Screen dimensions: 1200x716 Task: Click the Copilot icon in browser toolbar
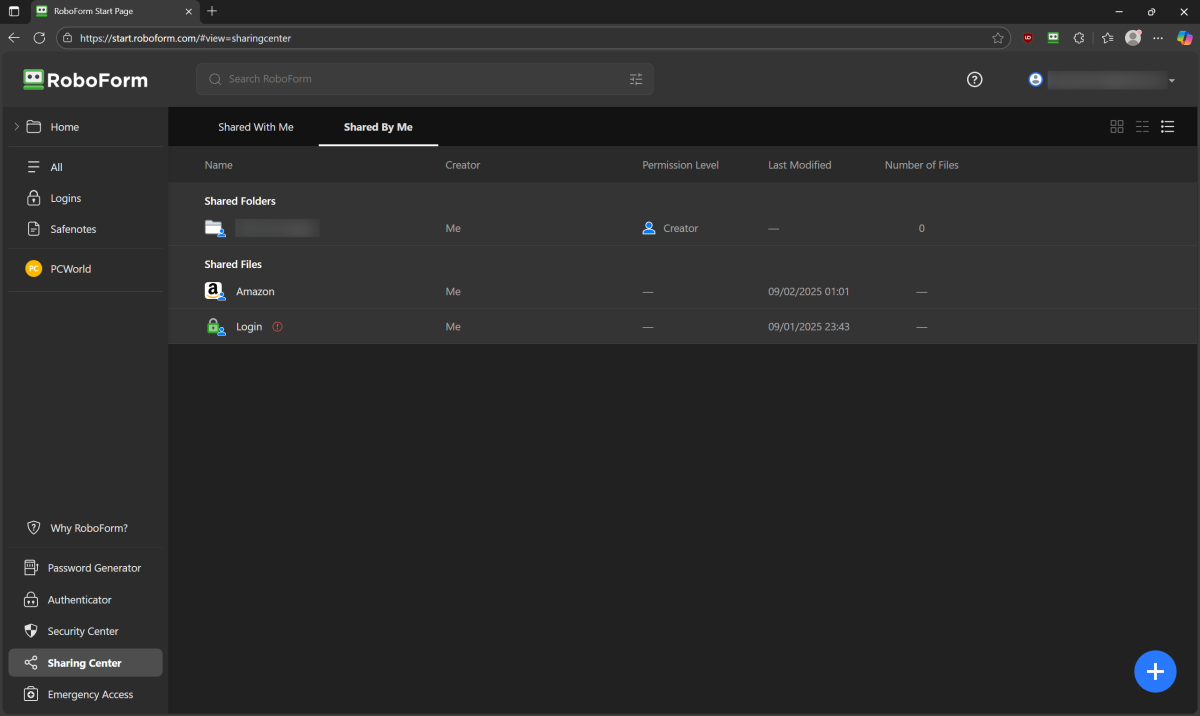pos(1186,38)
